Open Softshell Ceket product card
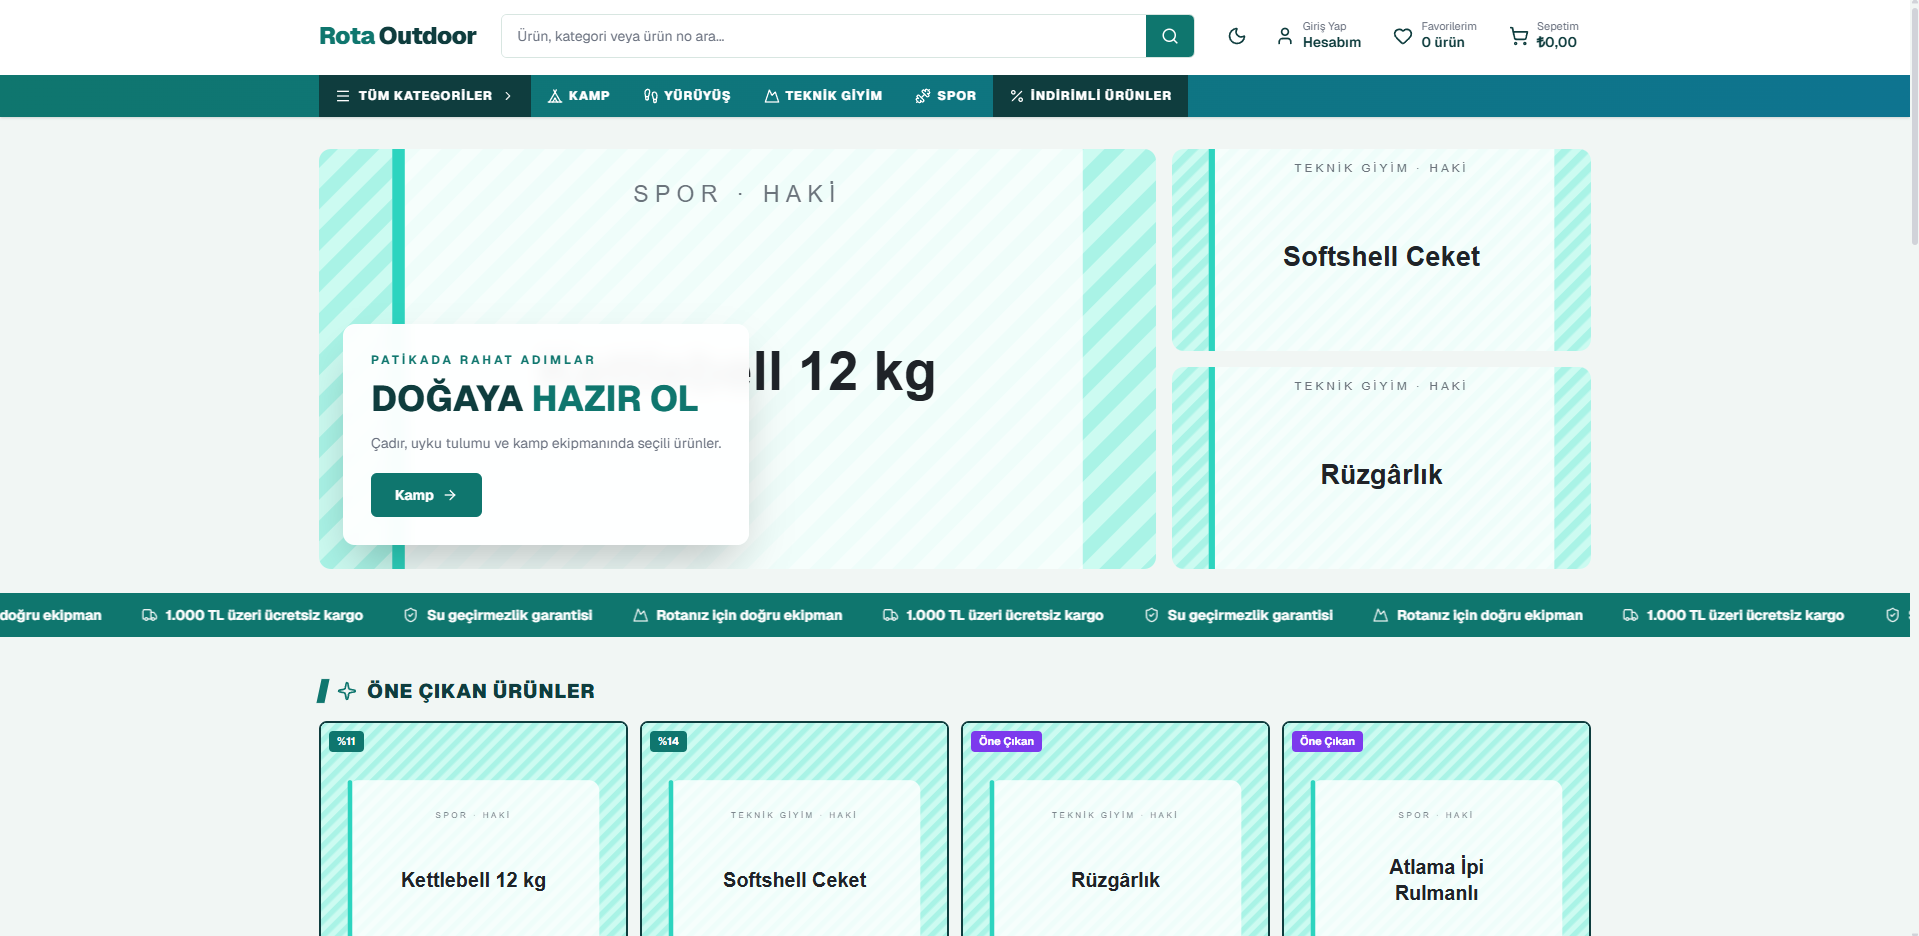This screenshot has height=936, width=1919. [794, 830]
